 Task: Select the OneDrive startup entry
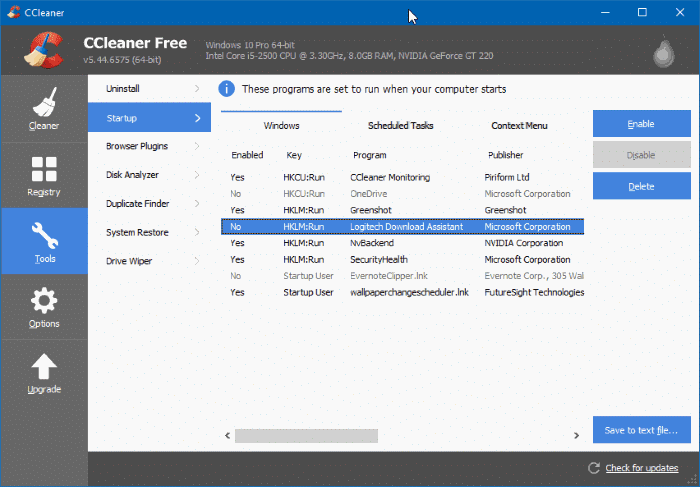(x=402, y=194)
